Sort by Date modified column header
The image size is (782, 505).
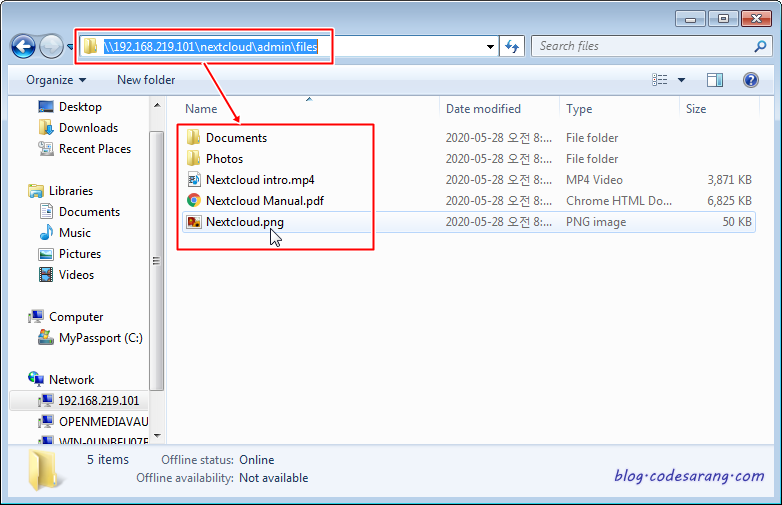click(x=483, y=109)
